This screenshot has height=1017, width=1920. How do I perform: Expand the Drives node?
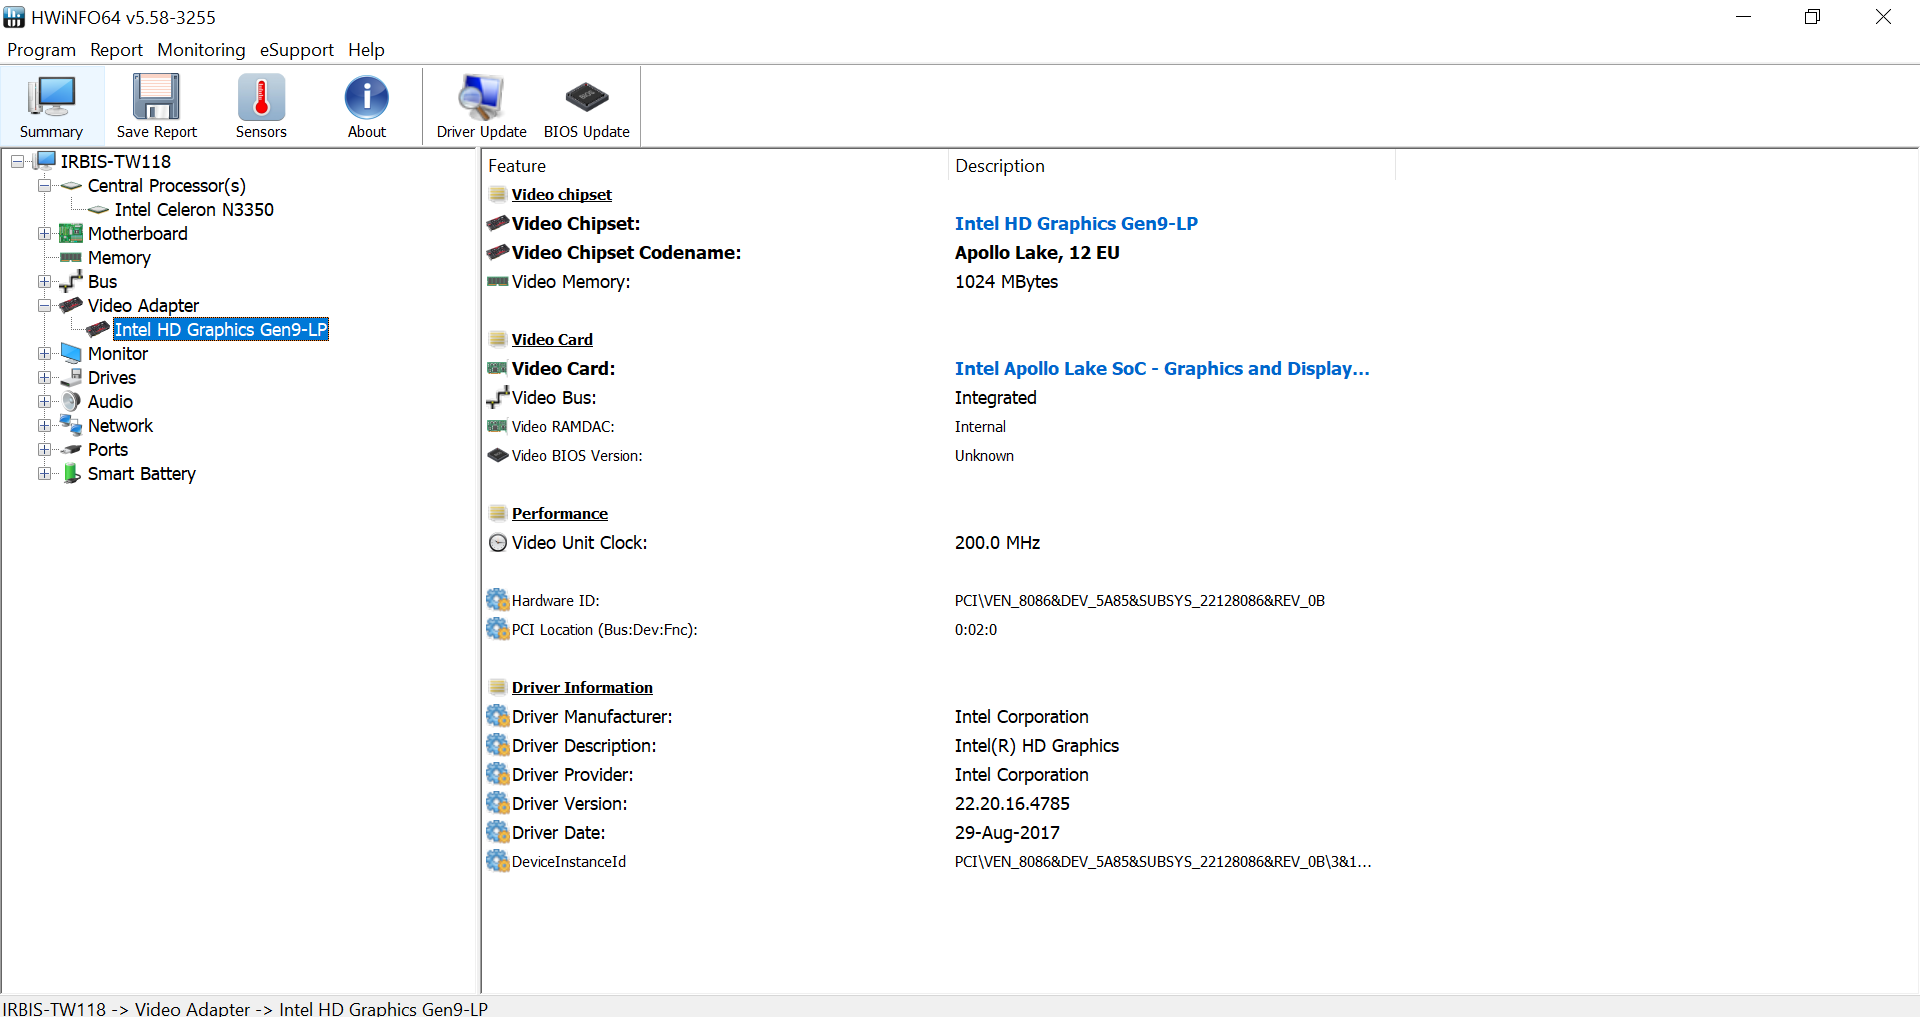point(45,377)
